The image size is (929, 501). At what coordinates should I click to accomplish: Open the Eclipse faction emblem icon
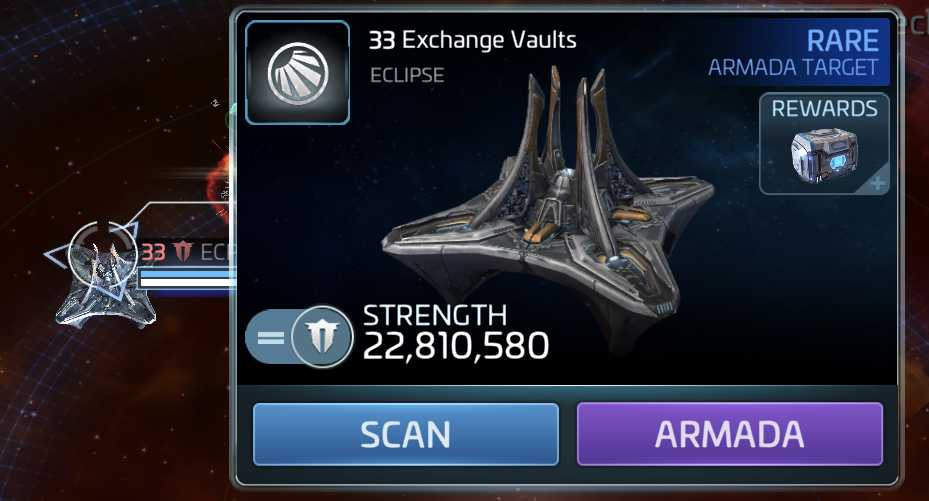click(x=297, y=73)
